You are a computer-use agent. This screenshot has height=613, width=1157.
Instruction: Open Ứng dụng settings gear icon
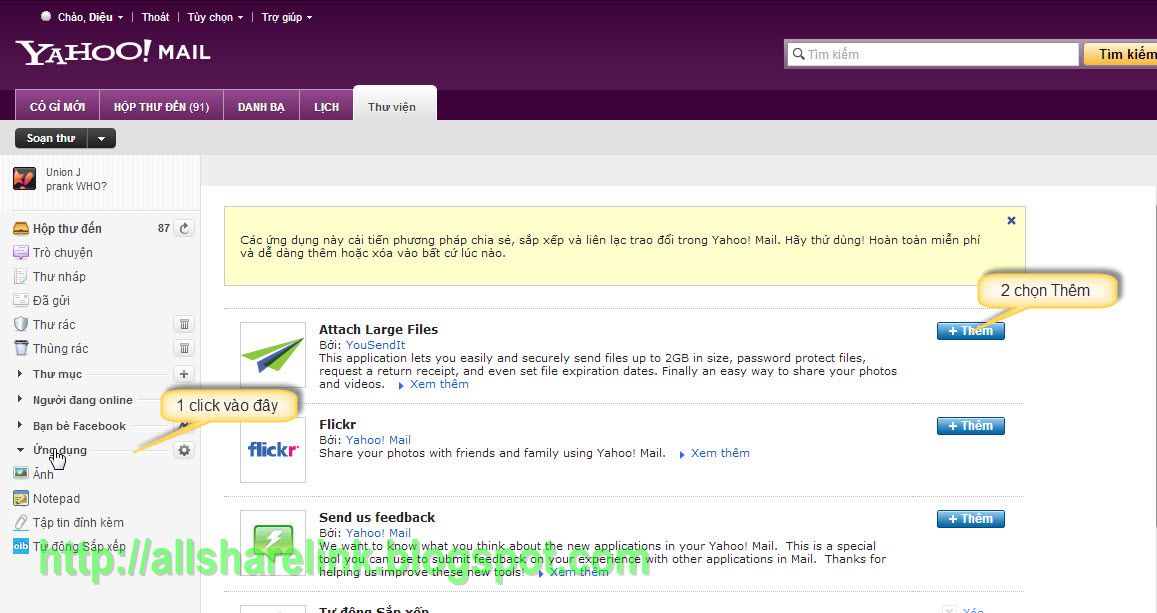click(184, 450)
